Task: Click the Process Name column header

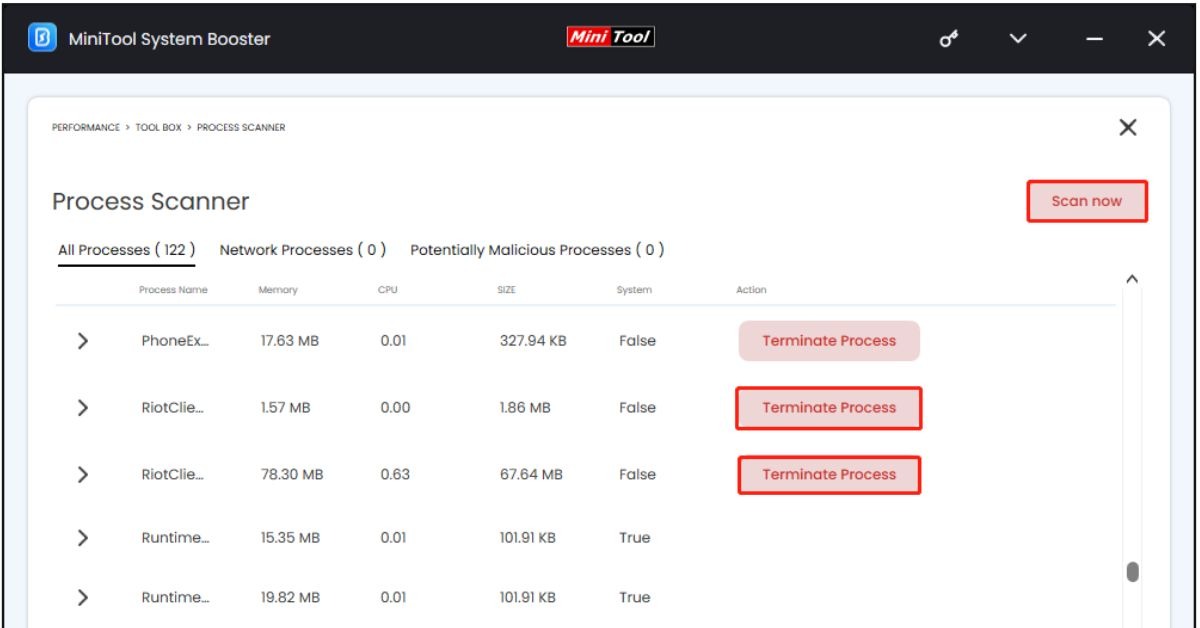Action: (173, 290)
